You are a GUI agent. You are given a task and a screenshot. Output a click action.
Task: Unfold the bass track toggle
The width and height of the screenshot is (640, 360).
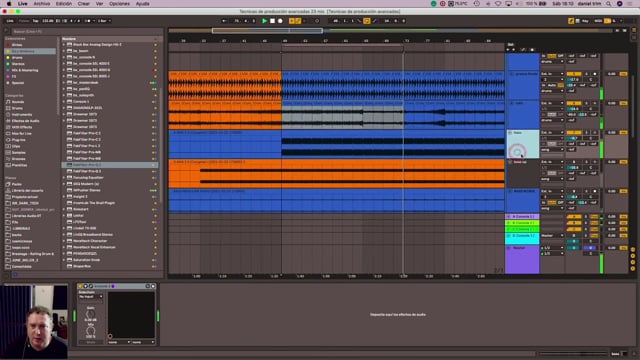pos(510,133)
